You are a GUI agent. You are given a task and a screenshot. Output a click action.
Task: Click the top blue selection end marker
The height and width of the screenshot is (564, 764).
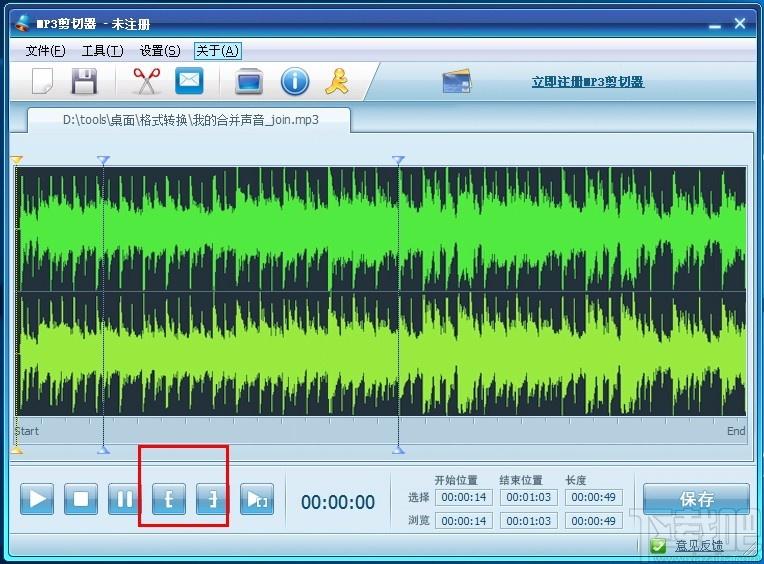click(x=398, y=160)
